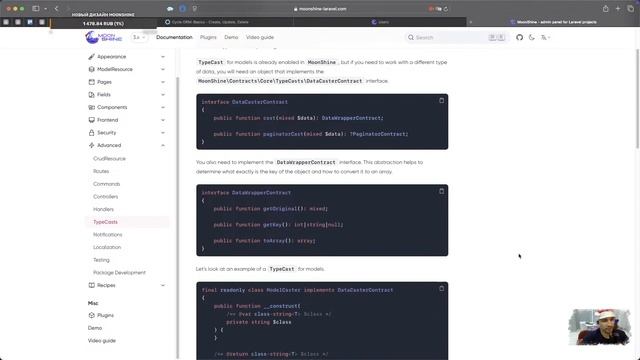Screen dimensions: 640x360
Task: Open the Video guide top nav item
Action: tap(260, 37)
